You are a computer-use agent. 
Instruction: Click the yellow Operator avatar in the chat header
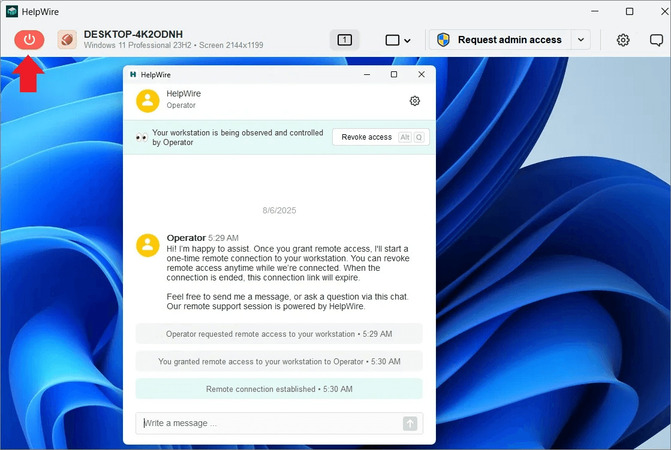coord(148,101)
